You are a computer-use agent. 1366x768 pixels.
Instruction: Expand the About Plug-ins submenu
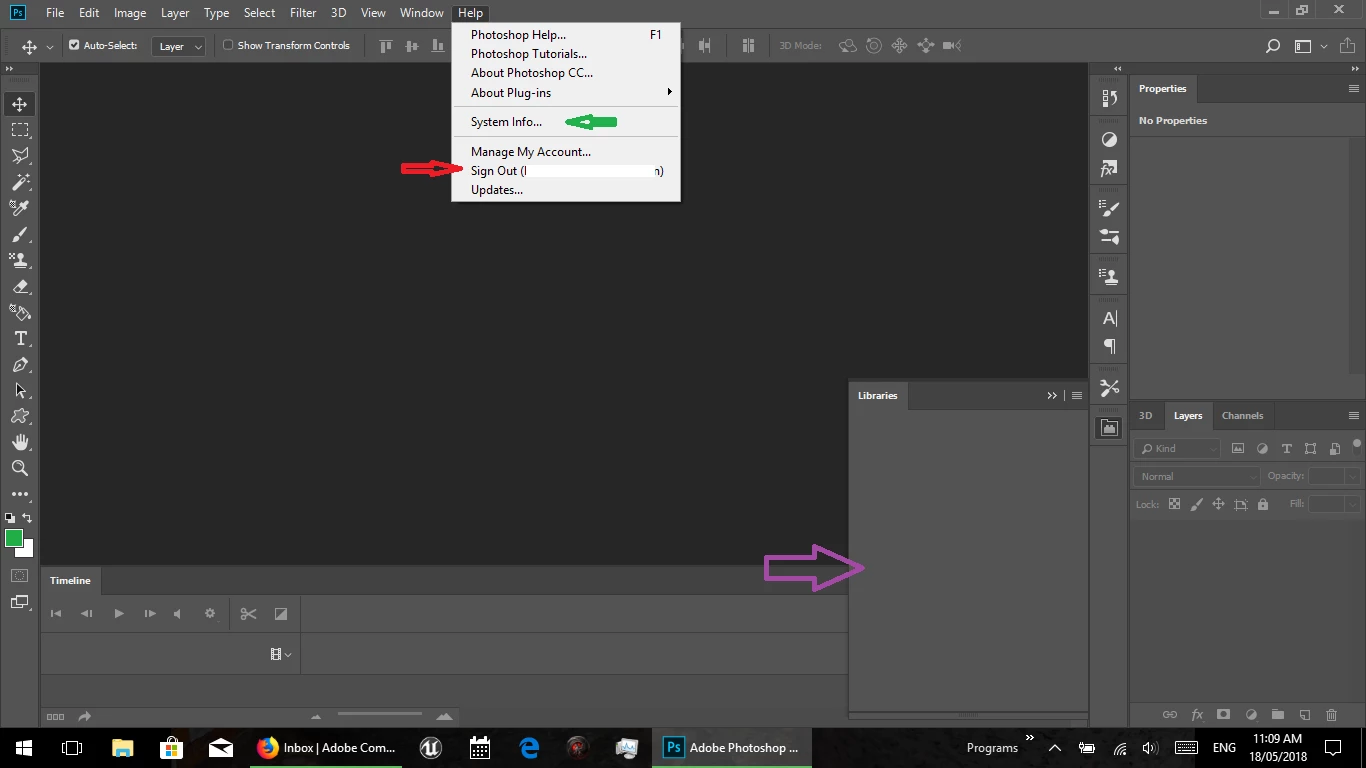click(x=566, y=93)
